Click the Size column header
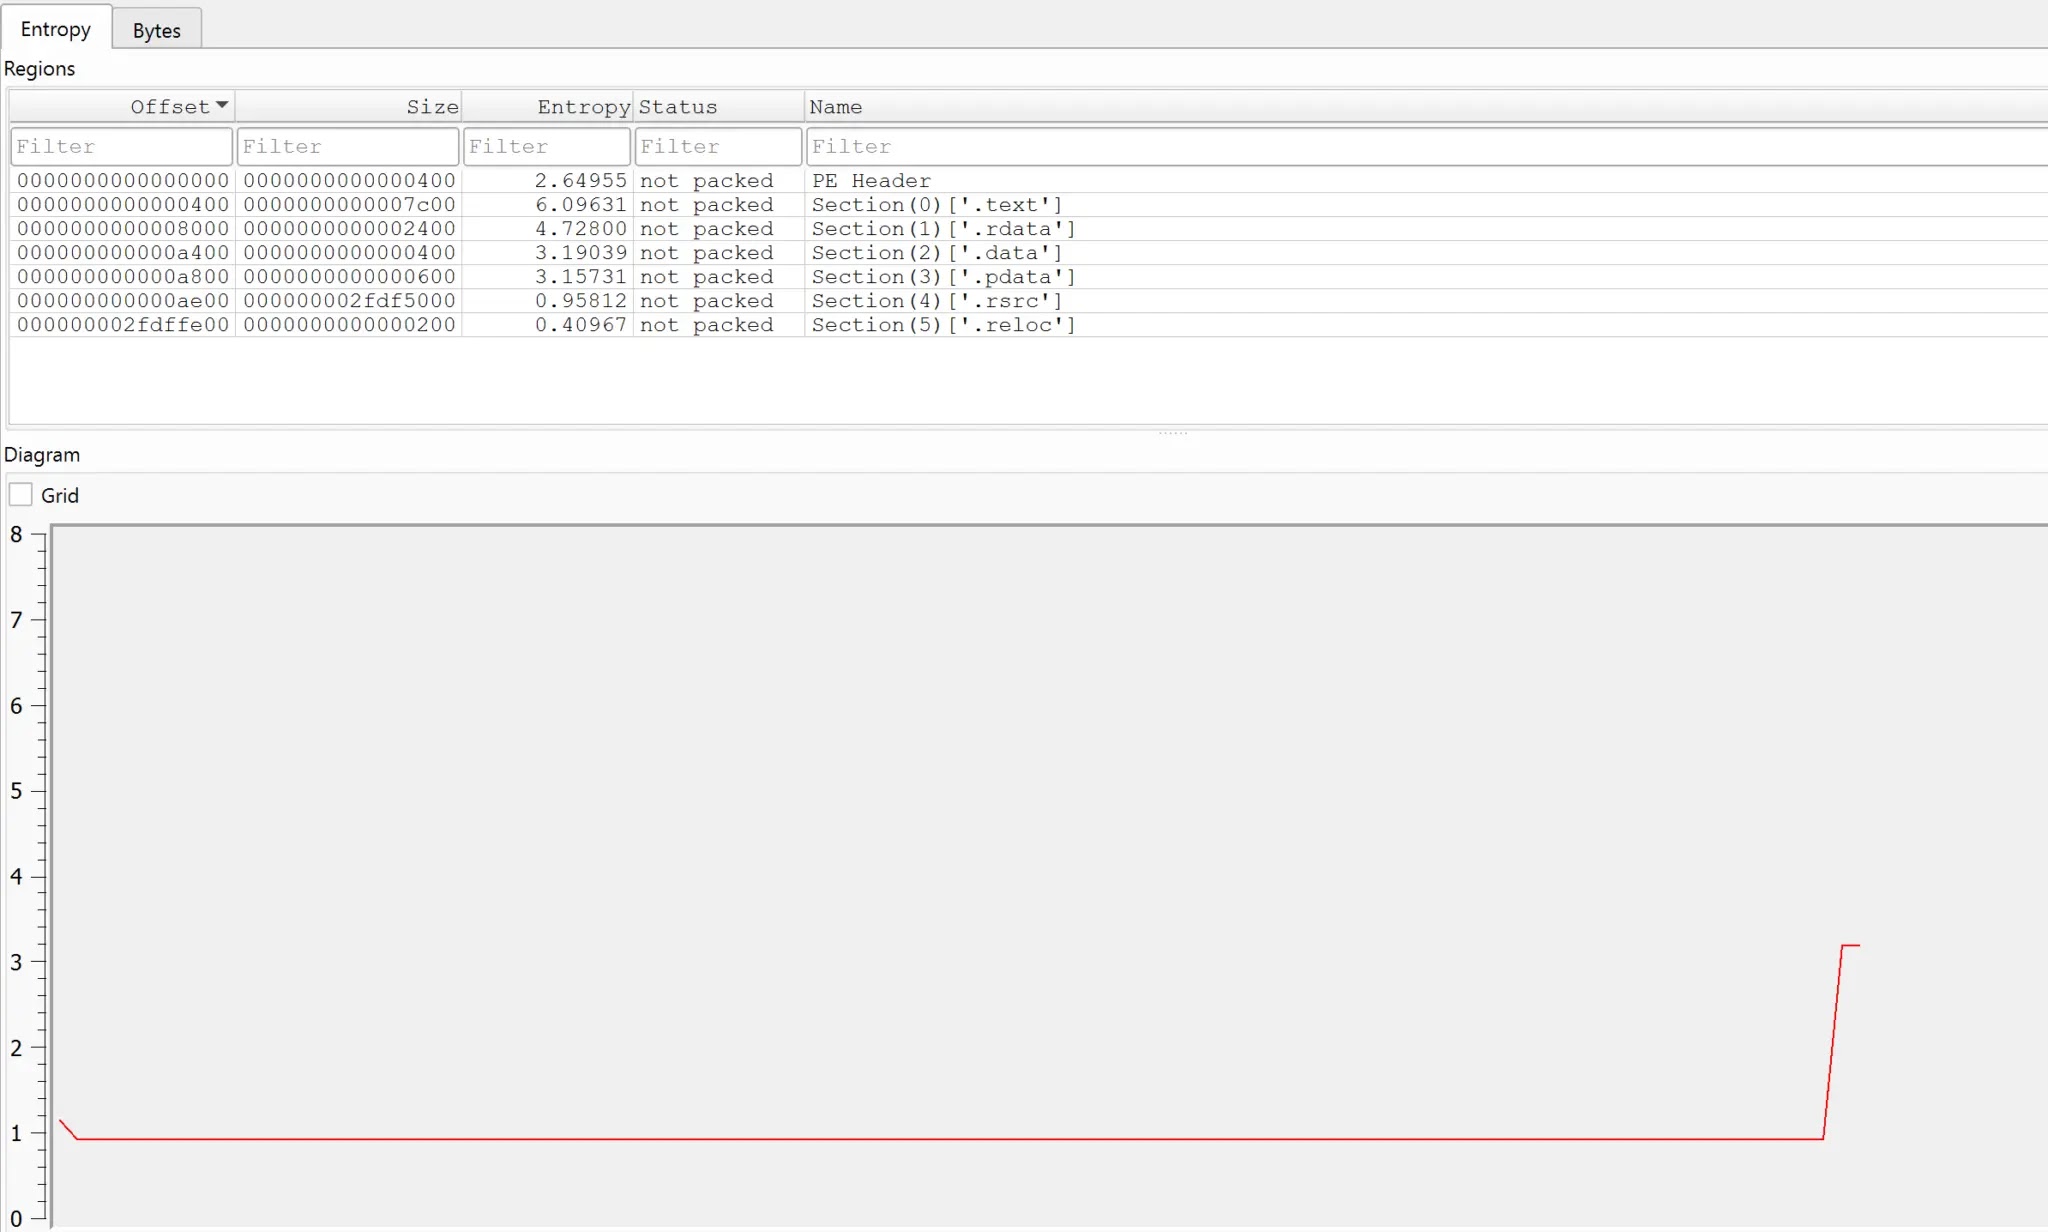Viewport: 2048px width, 1232px height. (348, 107)
